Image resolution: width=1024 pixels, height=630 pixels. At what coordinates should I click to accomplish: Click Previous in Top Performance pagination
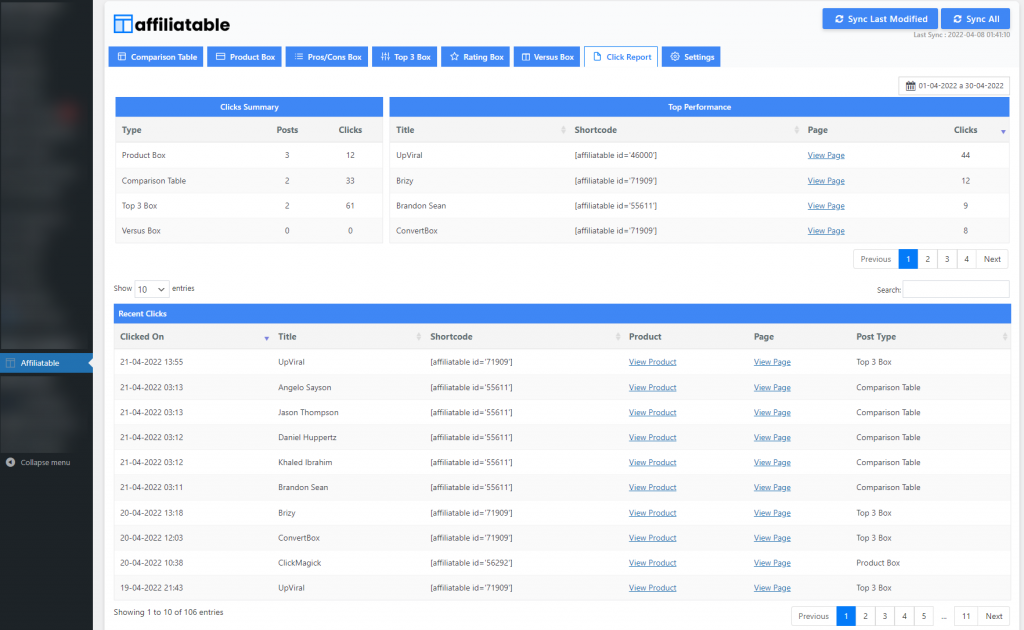click(876, 259)
